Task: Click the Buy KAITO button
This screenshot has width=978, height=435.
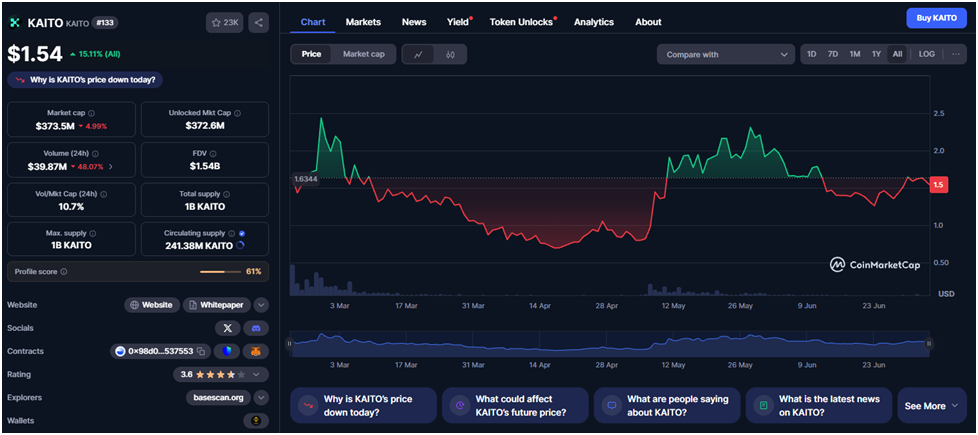Action: pyautogui.click(x=936, y=18)
